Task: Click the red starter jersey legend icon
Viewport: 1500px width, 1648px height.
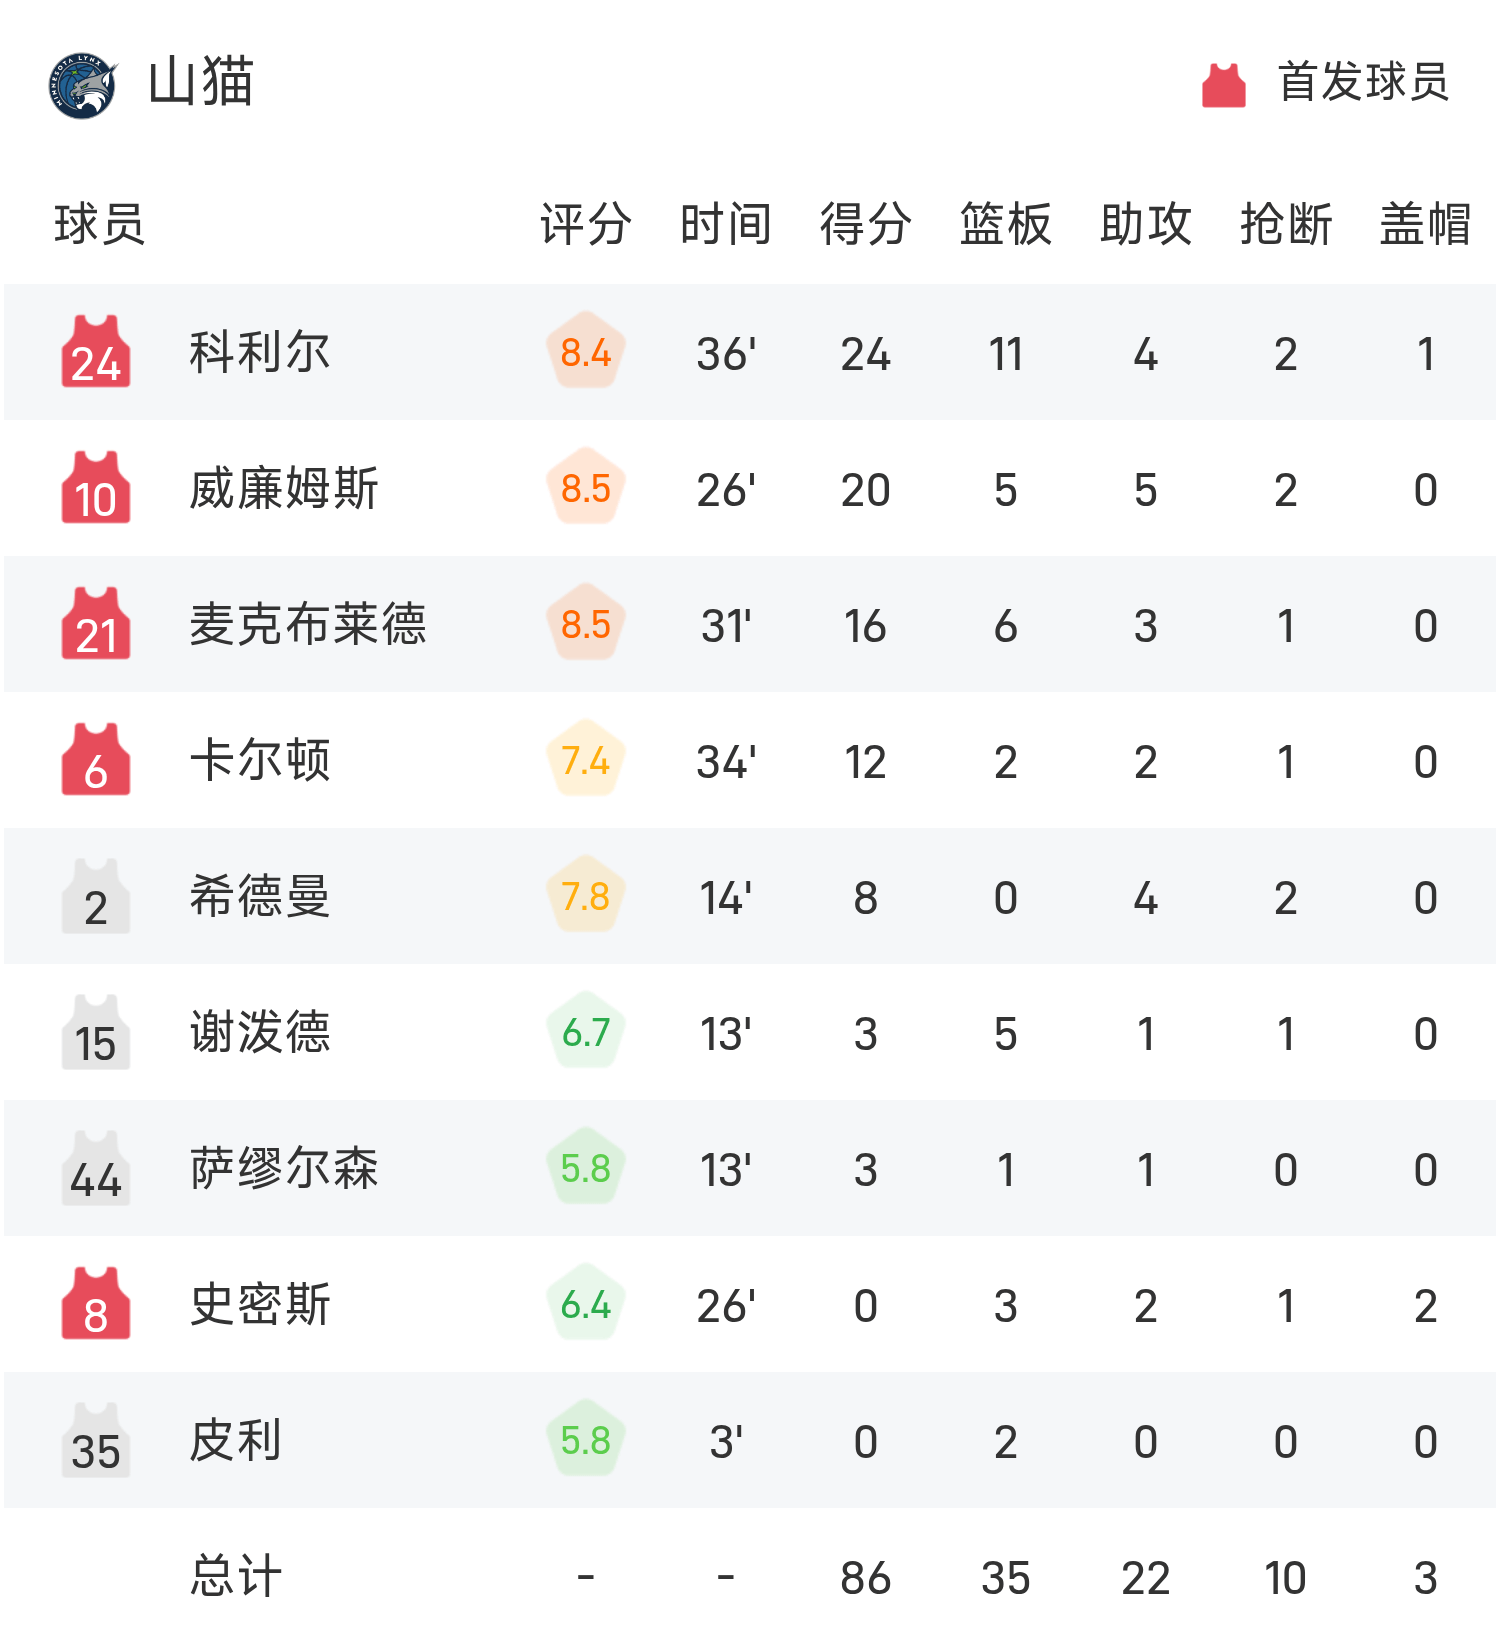Action: tap(1223, 85)
